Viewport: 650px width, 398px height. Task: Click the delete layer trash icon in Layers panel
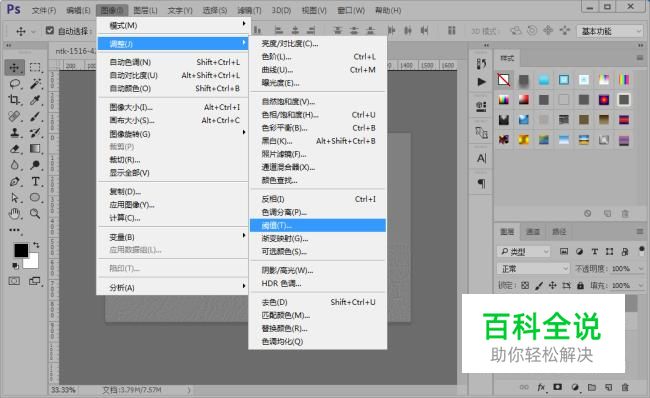(x=625, y=387)
